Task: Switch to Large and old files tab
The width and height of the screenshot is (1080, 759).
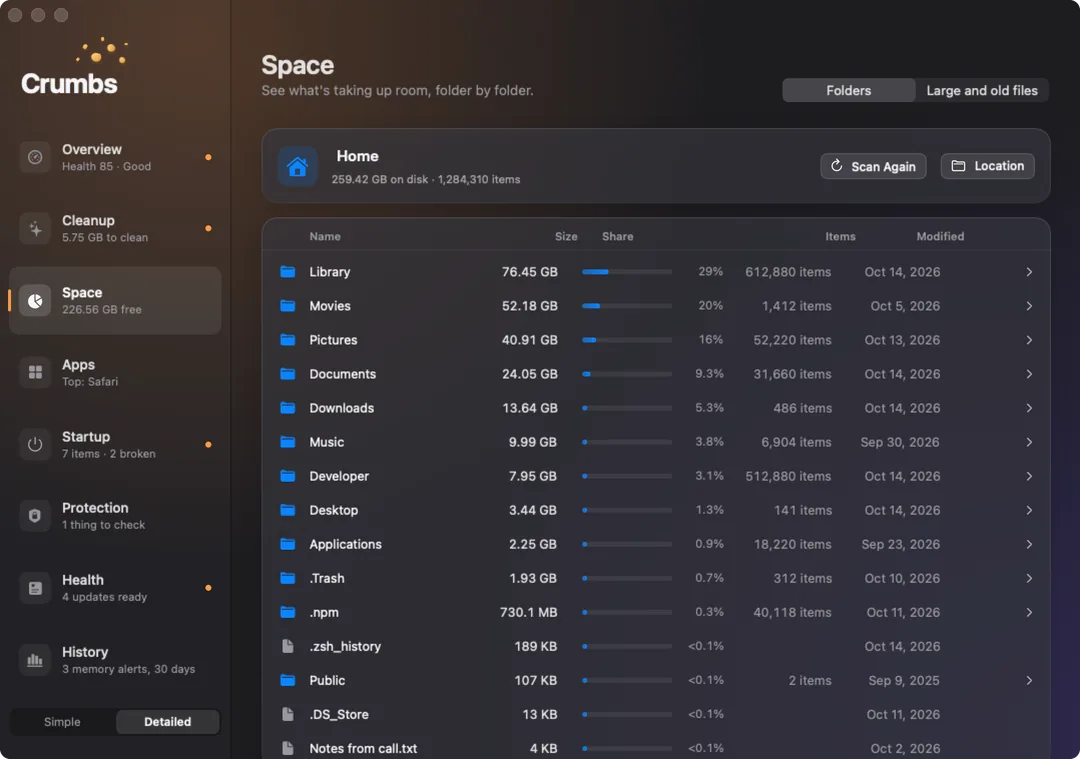Action: coord(982,90)
